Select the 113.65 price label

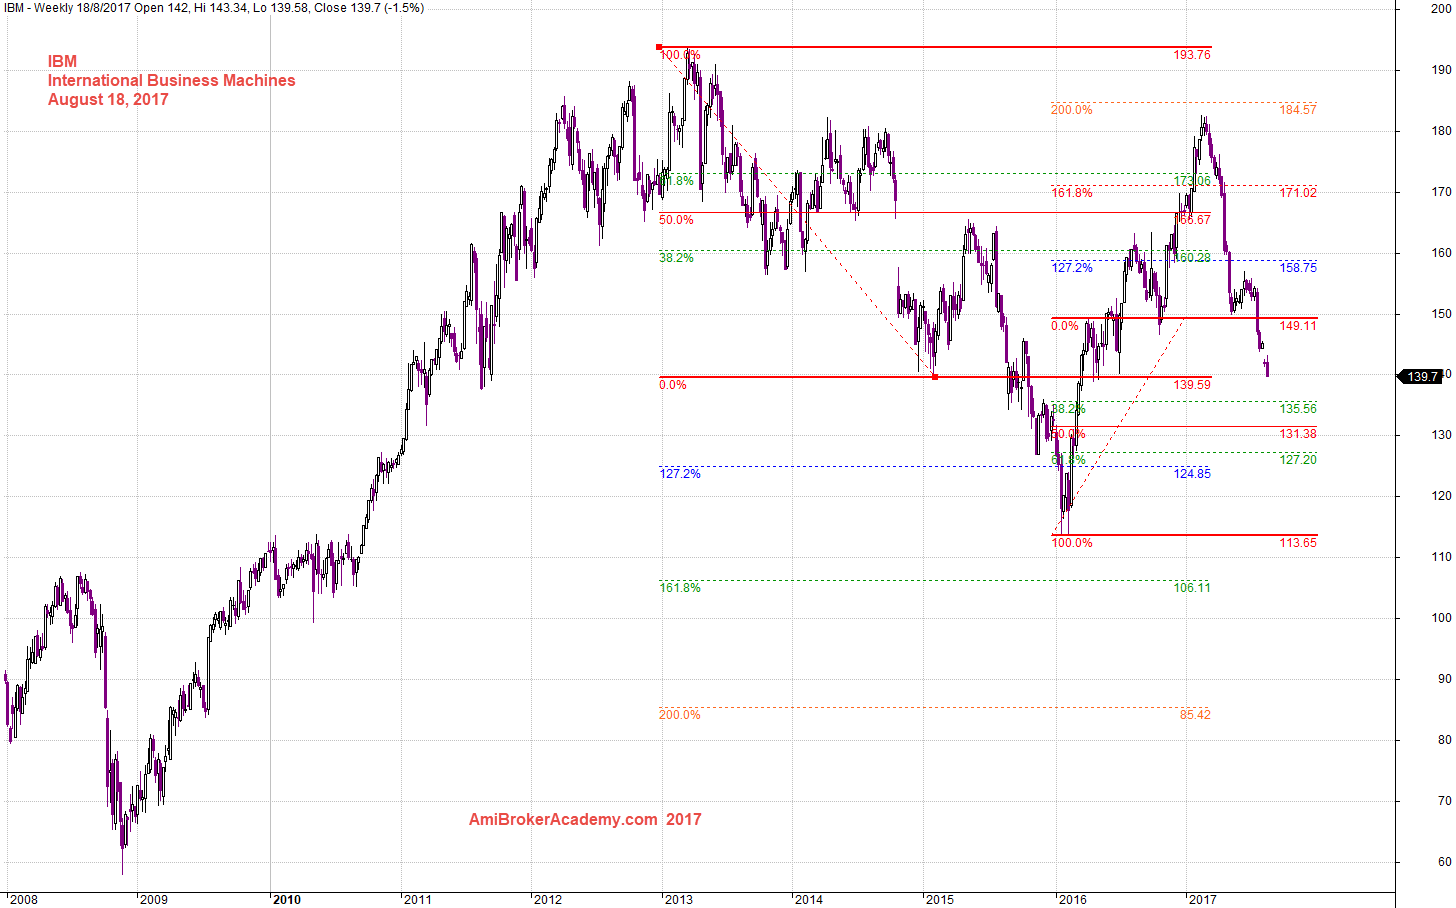pyautogui.click(x=1298, y=543)
